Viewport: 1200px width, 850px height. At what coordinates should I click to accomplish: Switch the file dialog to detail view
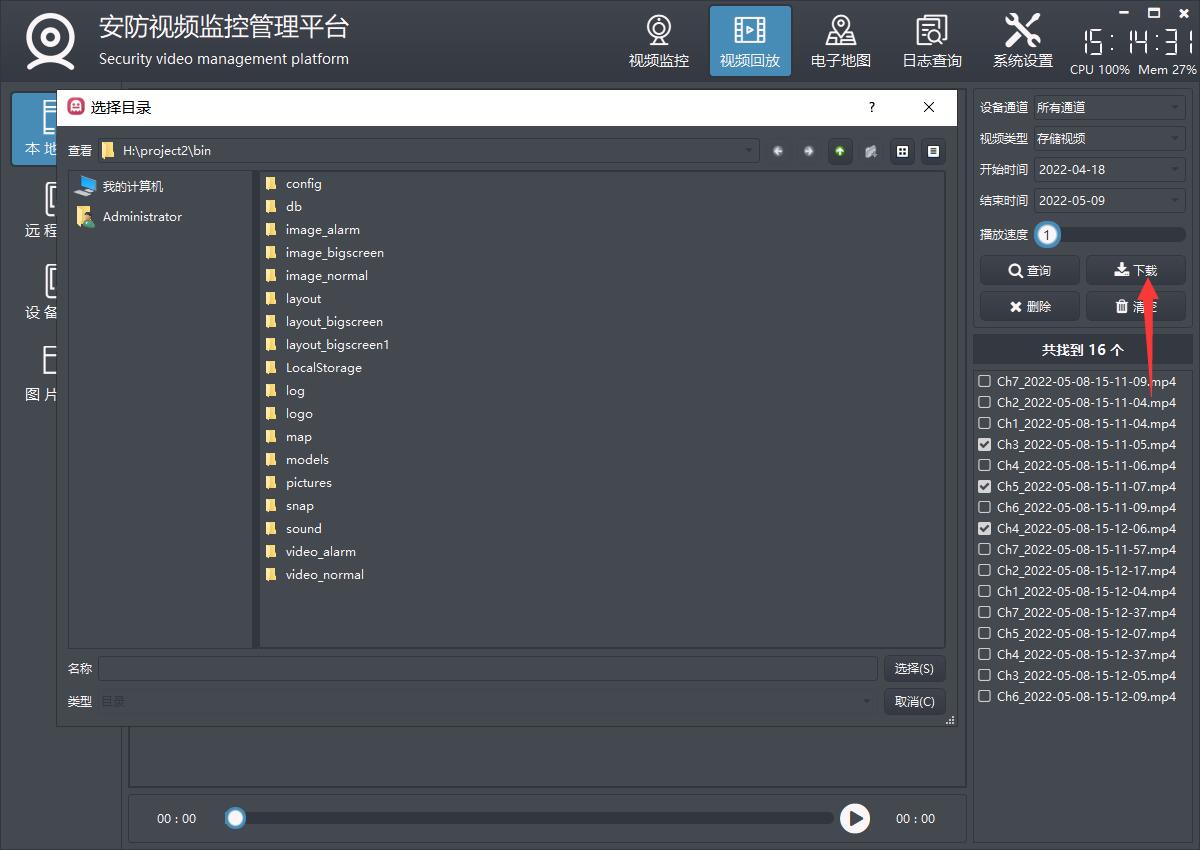(933, 151)
